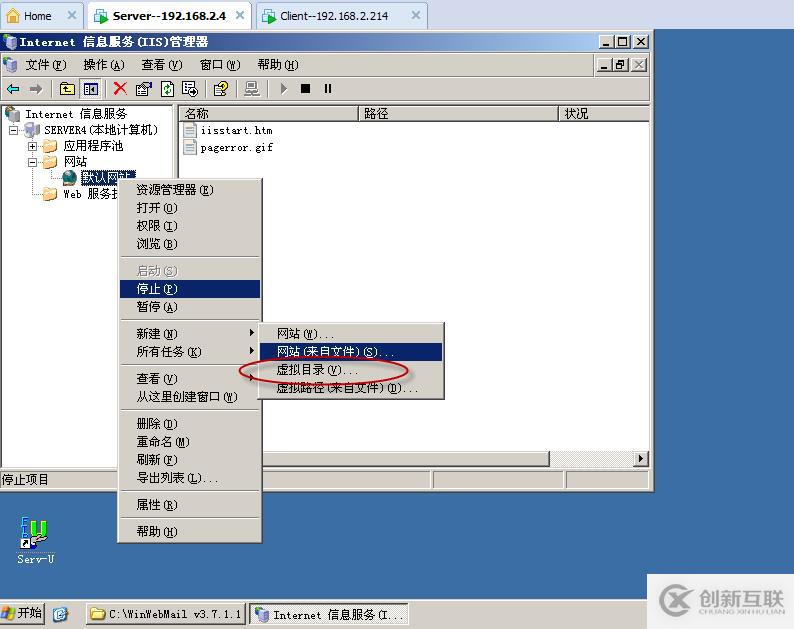Select 网站(W)... in the 新建 submenu

click(x=351, y=334)
